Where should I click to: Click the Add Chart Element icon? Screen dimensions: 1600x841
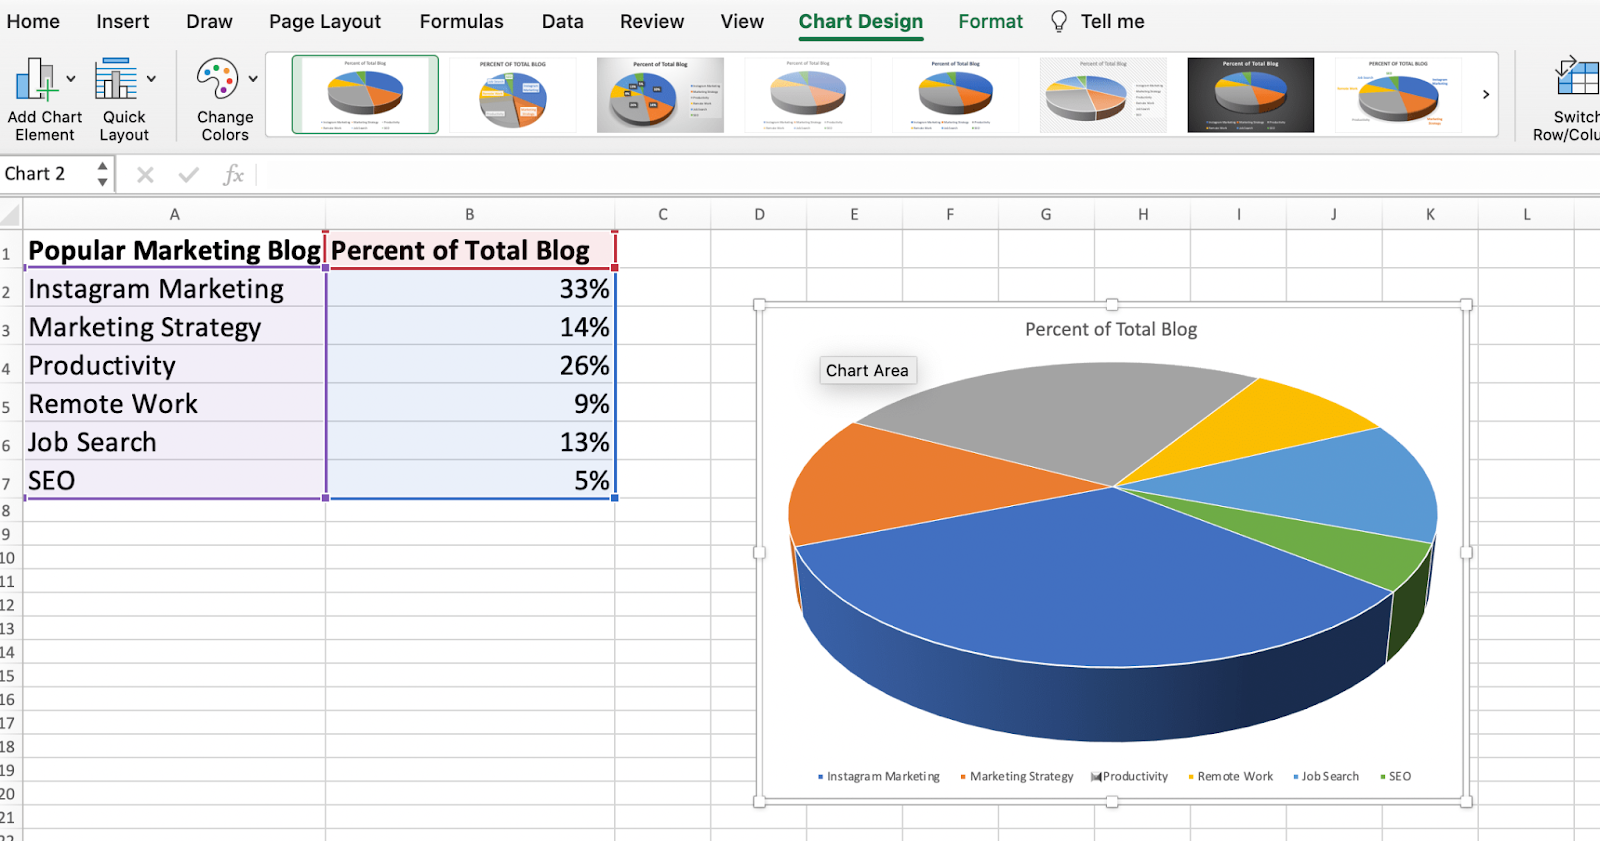36,79
